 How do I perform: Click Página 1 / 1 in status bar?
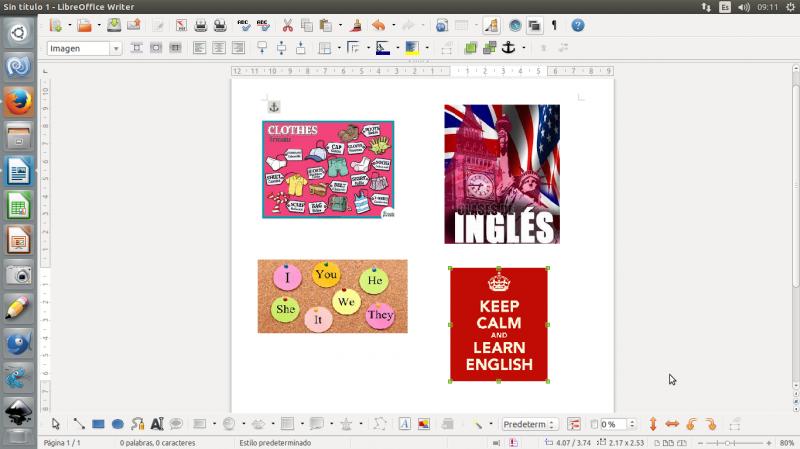pos(62,443)
